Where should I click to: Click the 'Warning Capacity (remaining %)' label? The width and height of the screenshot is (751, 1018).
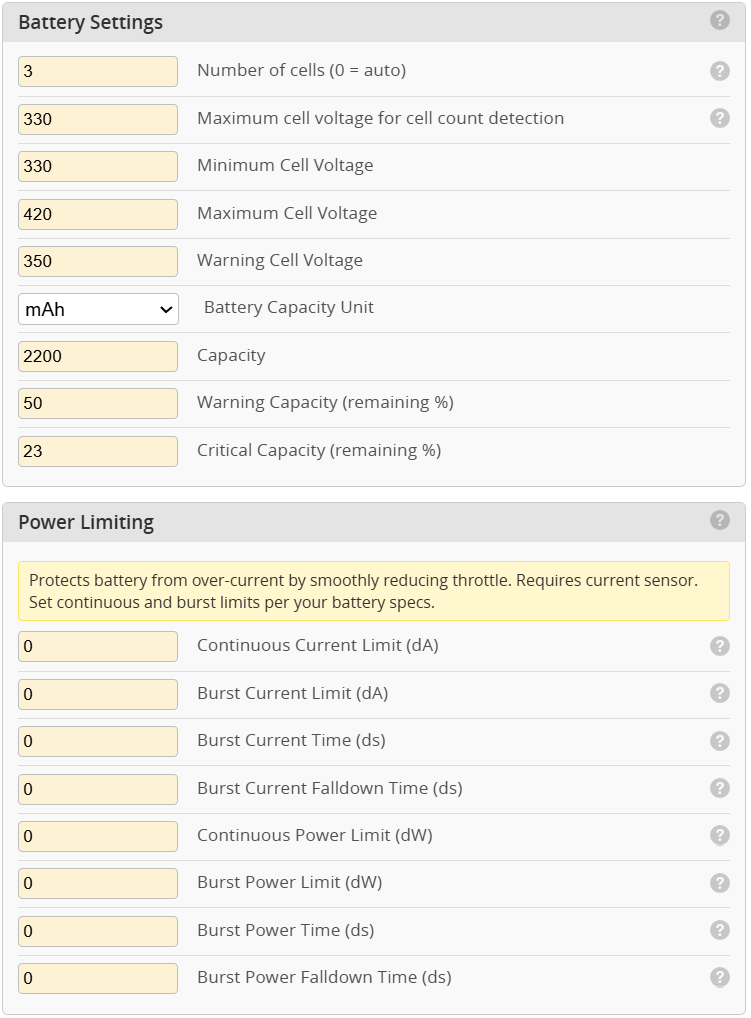(325, 403)
